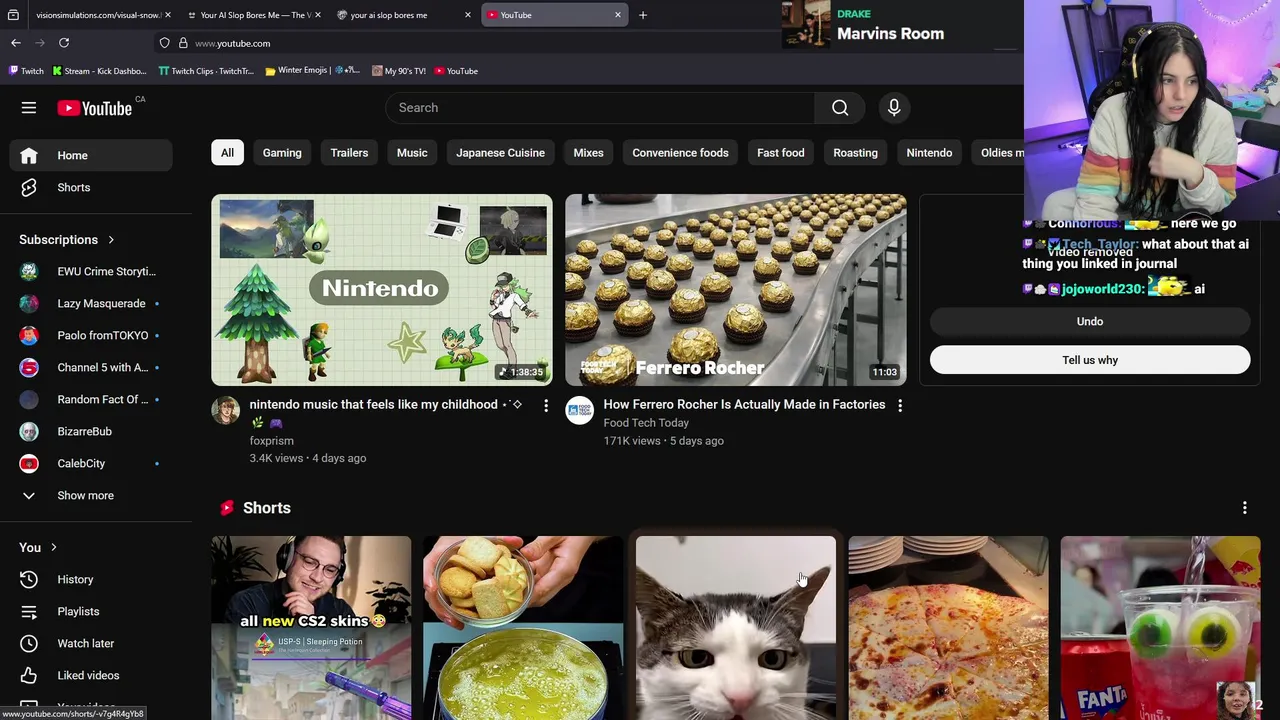Focus the YouTube search field
Screen dimensions: 1280x720
(x=600, y=108)
